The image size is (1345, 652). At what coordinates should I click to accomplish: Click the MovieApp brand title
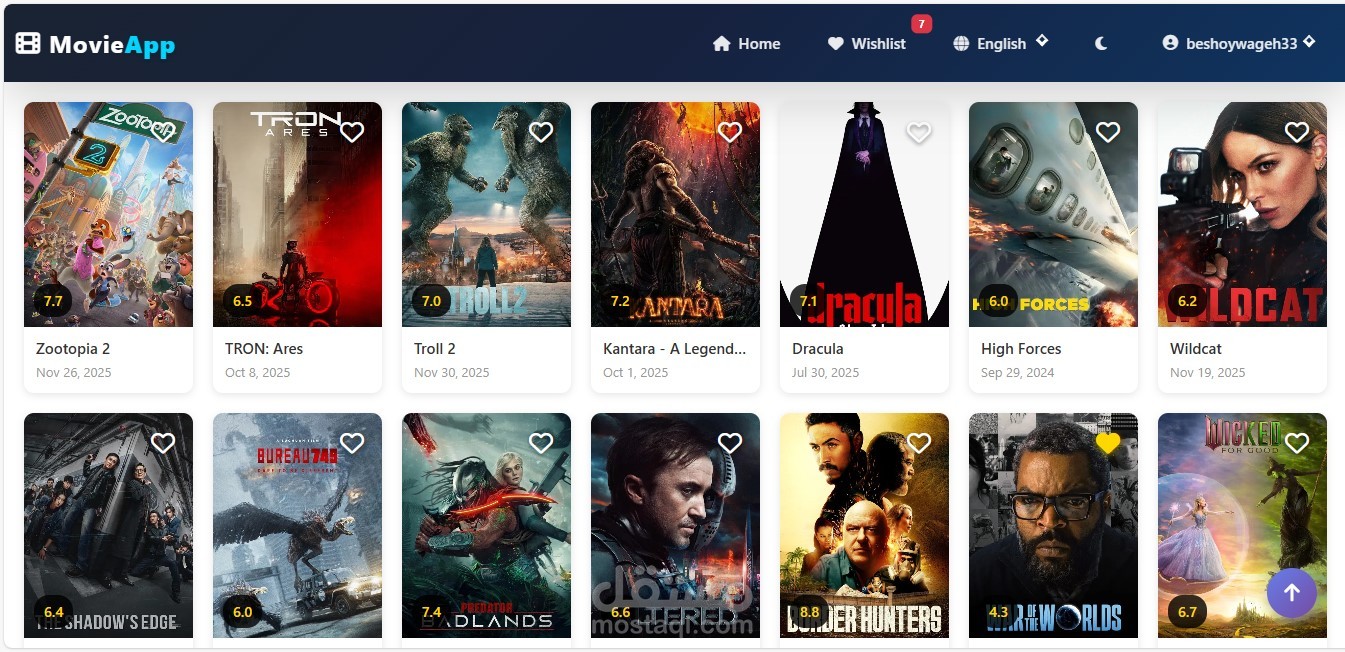click(x=112, y=45)
